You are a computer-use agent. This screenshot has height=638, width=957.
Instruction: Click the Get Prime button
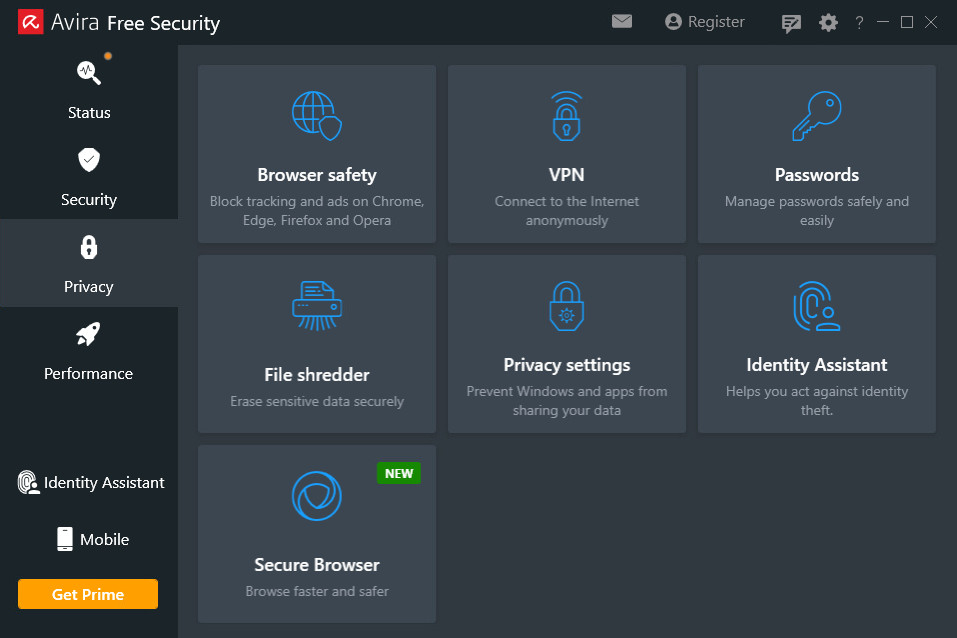(88, 594)
